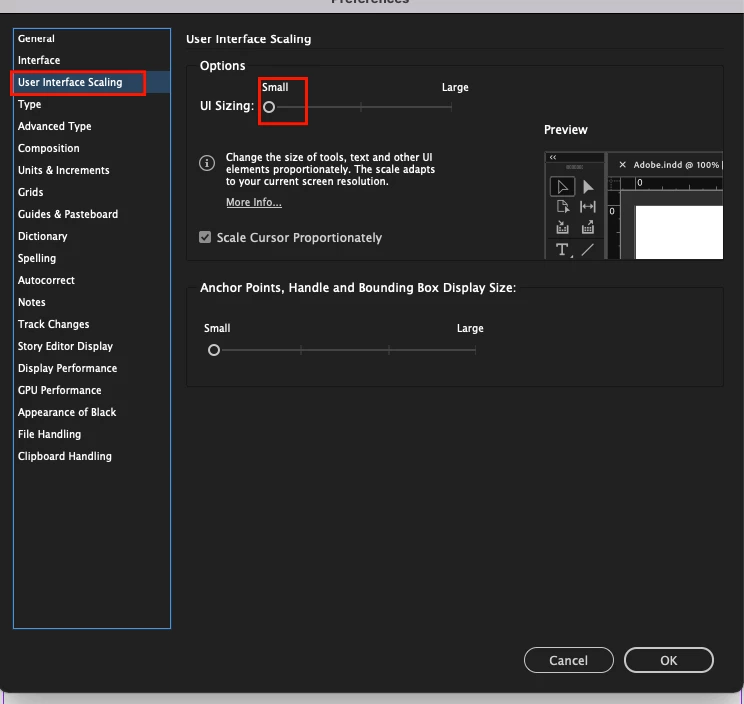Open Appearance of Black category
744x704 pixels.
click(x=92, y=412)
